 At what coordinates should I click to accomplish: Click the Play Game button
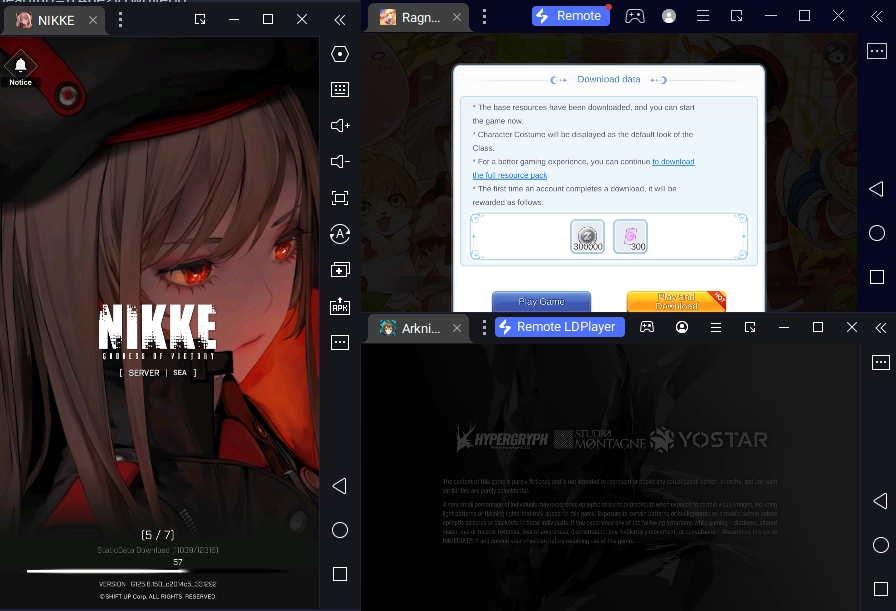pos(541,301)
